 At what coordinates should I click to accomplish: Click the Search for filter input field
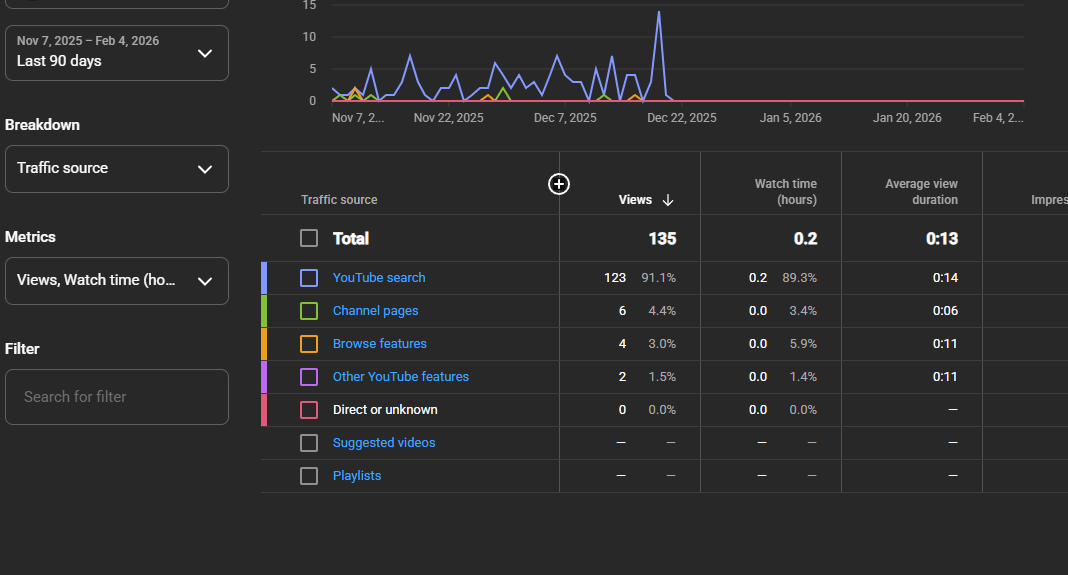pos(116,397)
